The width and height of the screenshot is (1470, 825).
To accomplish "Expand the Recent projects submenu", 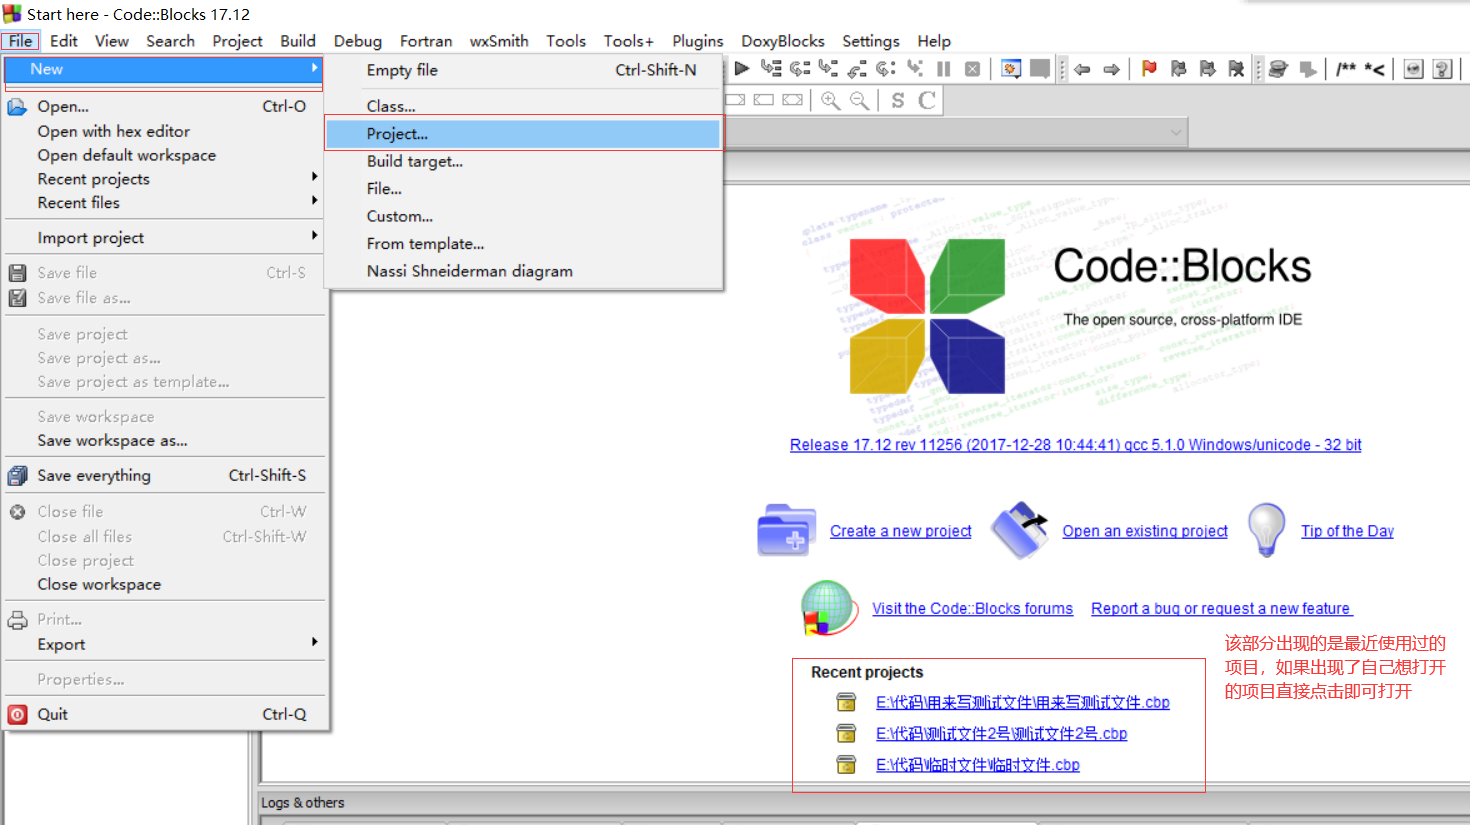I will tap(162, 179).
